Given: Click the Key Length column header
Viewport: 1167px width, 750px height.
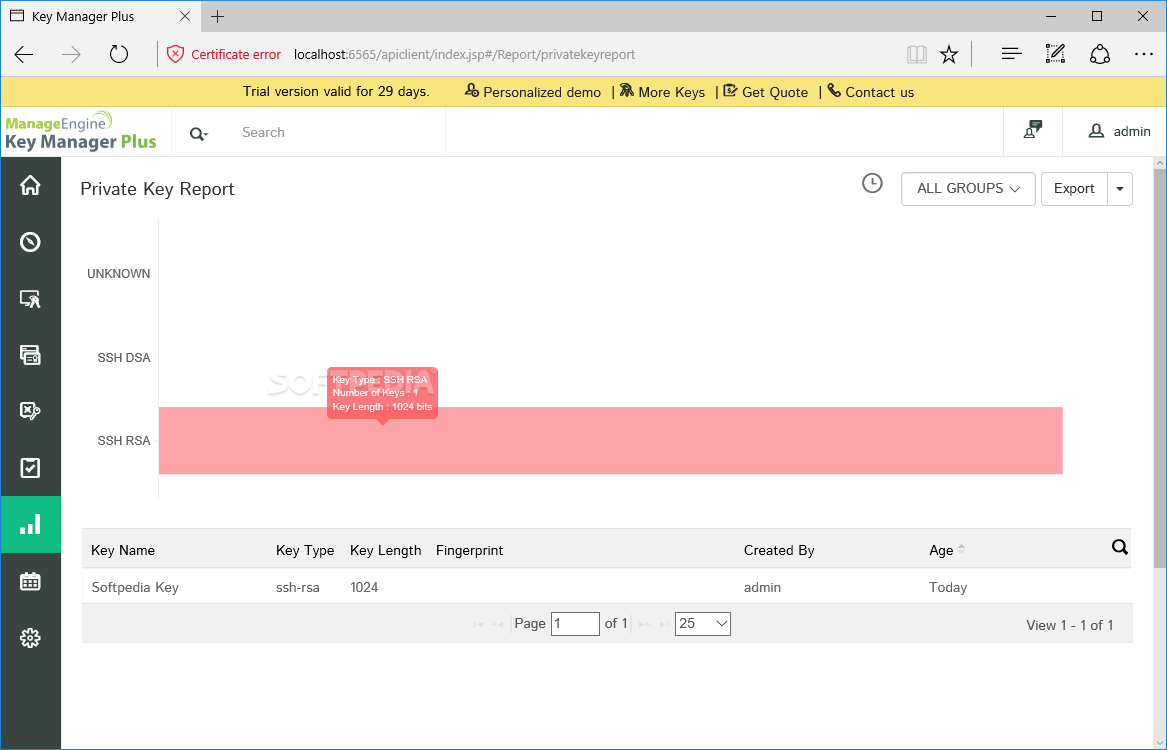Looking at the screenshot, I should 386,551.
